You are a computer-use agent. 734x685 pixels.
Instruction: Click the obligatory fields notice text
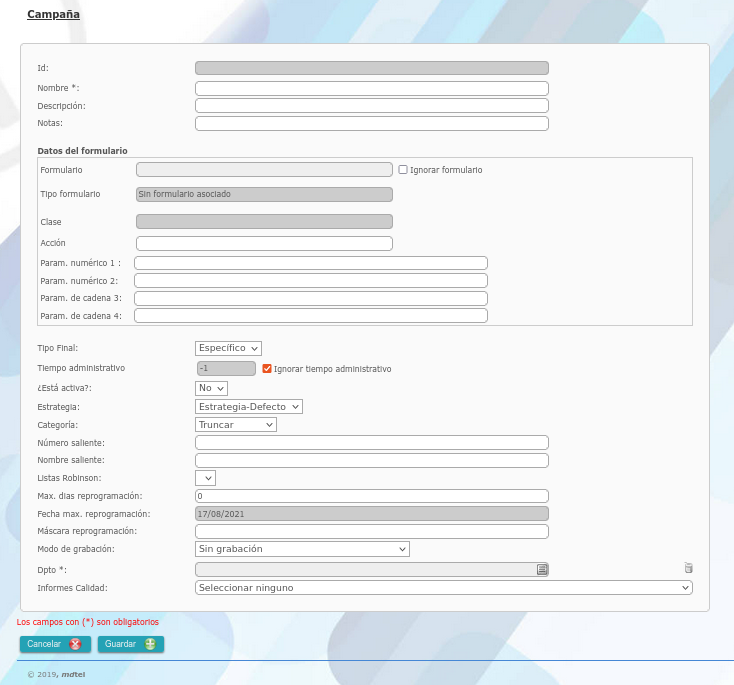pos(88,622)
